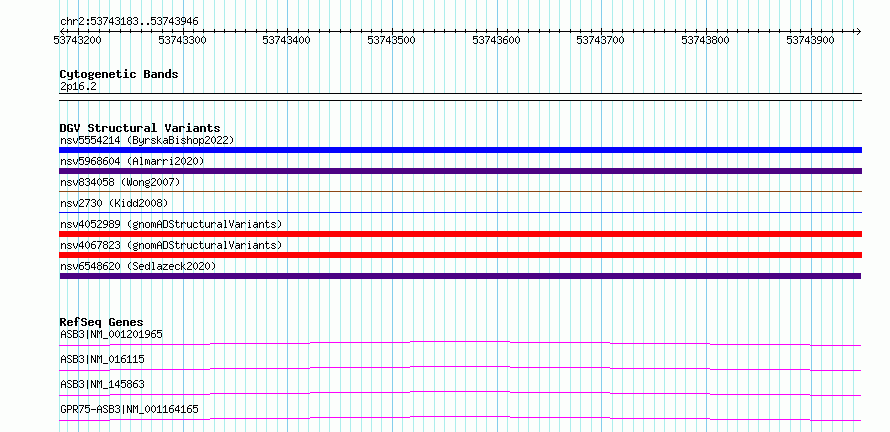
Task: Select ruler position 53743400
Action: [x=287, y=40]
